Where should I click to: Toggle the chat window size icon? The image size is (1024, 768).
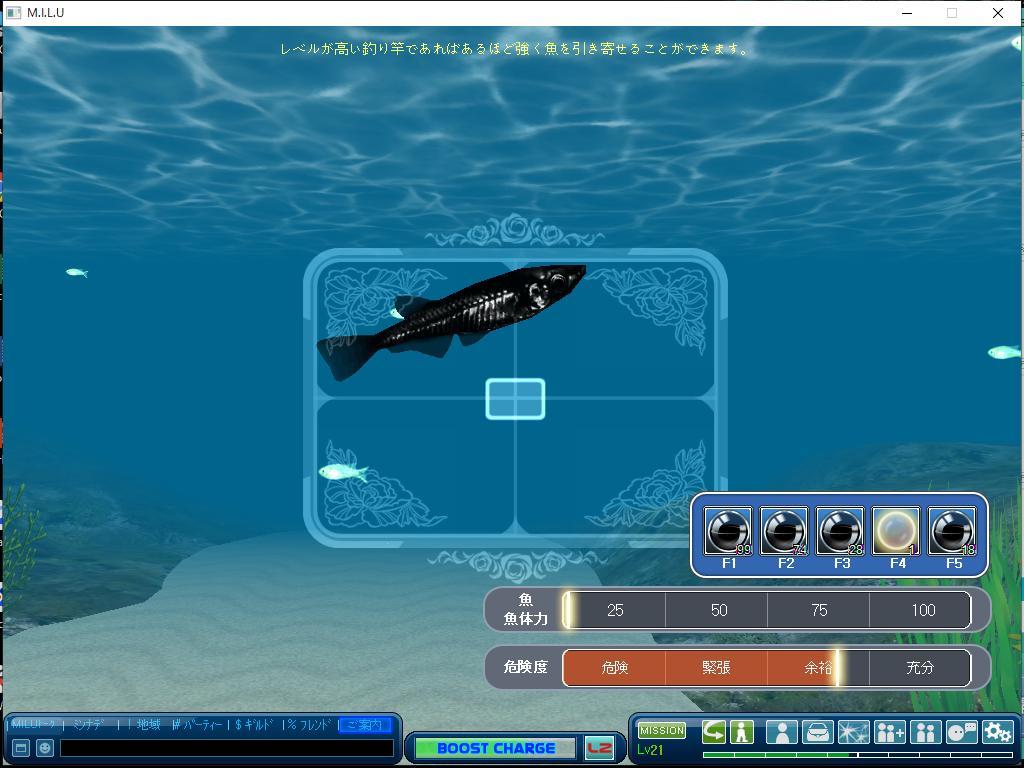tap(20, 748)
